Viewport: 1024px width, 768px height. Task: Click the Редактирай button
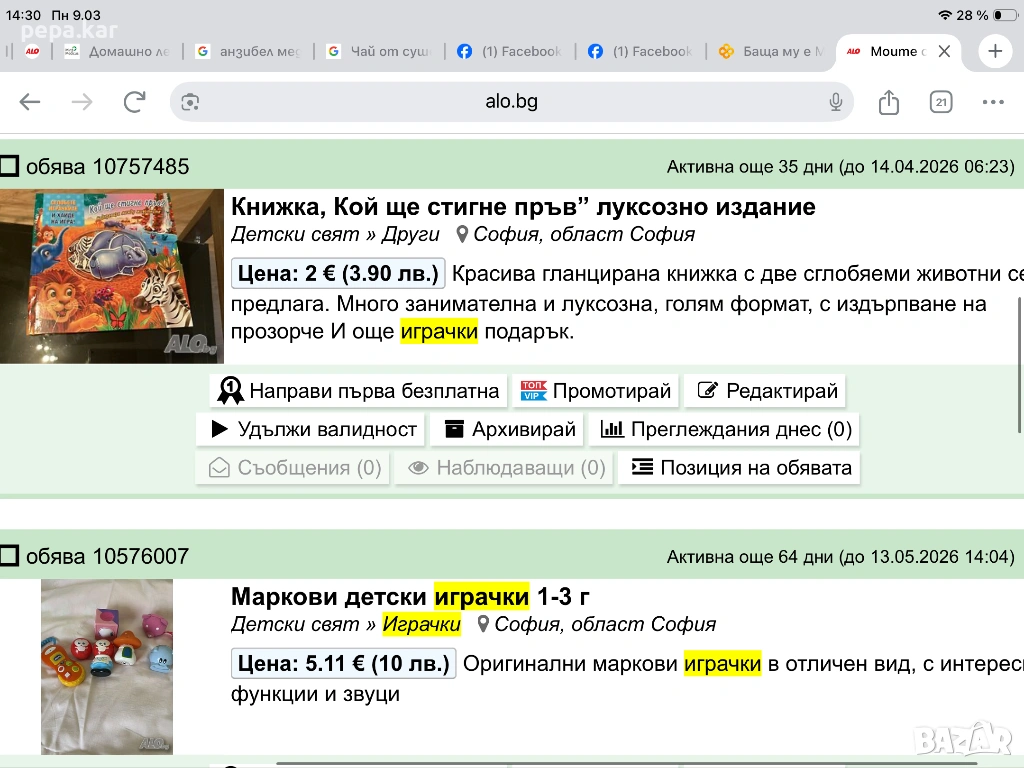[767, 391]
